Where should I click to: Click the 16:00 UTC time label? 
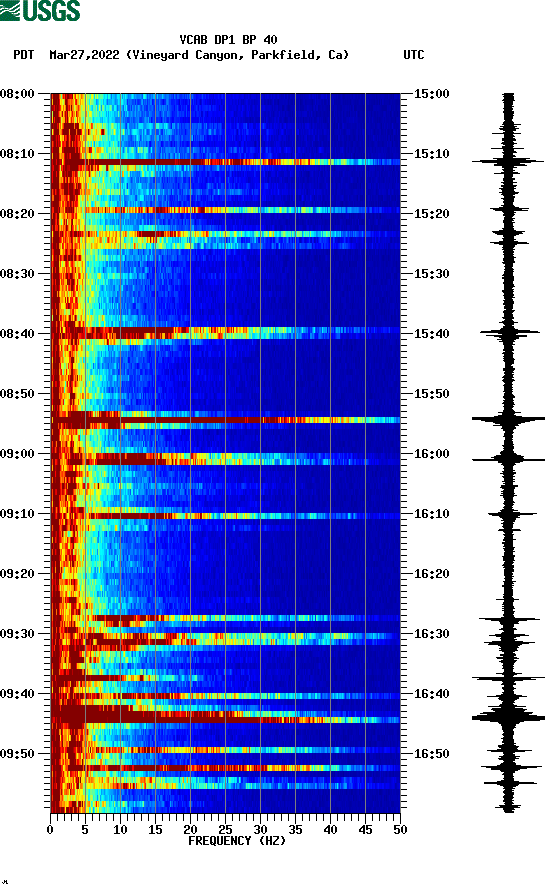pos(431,454)
